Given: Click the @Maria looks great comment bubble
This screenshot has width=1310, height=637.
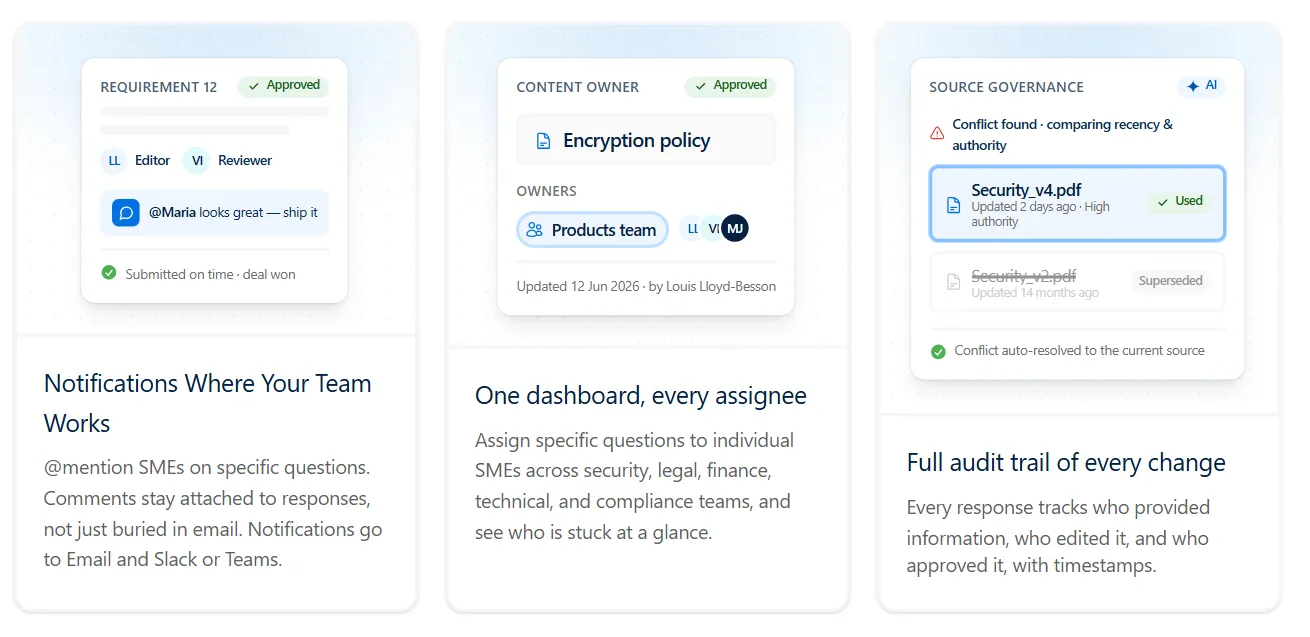Looking at the screenshot, I should click(215, 213).
